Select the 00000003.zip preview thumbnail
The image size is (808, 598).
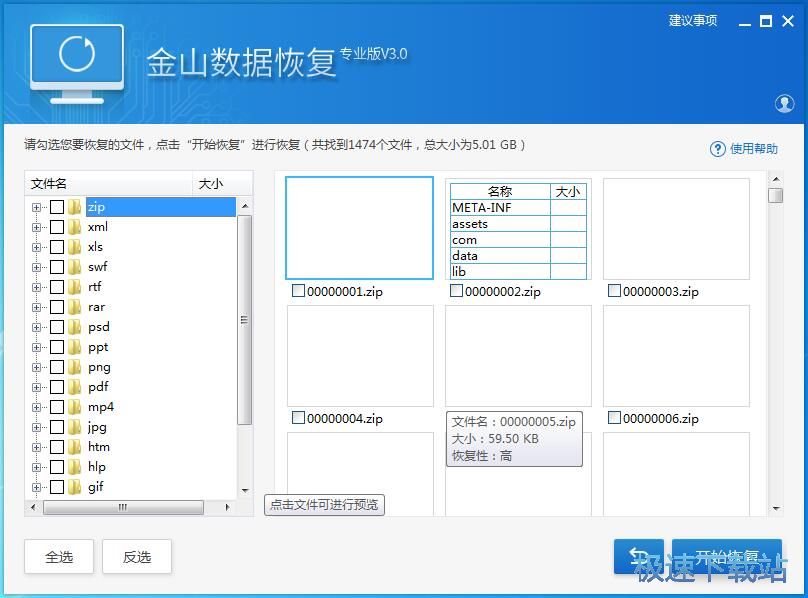pos(676,229)
